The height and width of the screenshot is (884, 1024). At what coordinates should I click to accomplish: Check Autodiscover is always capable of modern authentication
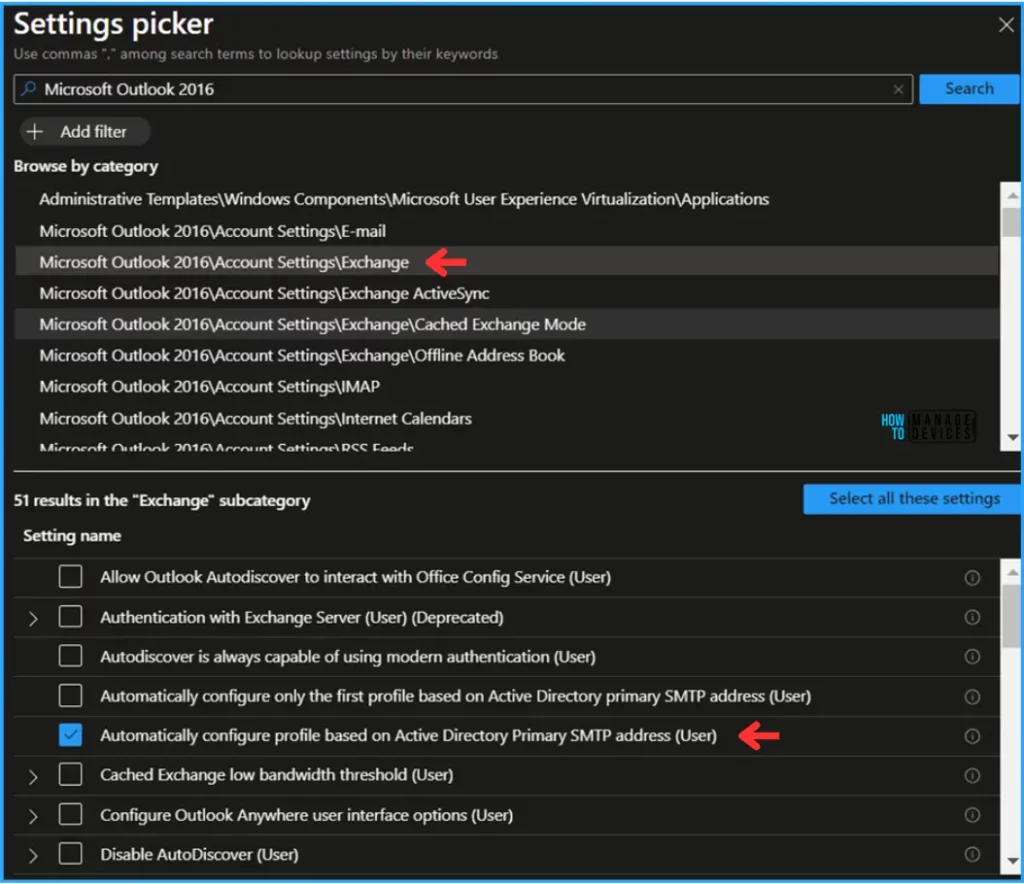[x=71, y=655]
